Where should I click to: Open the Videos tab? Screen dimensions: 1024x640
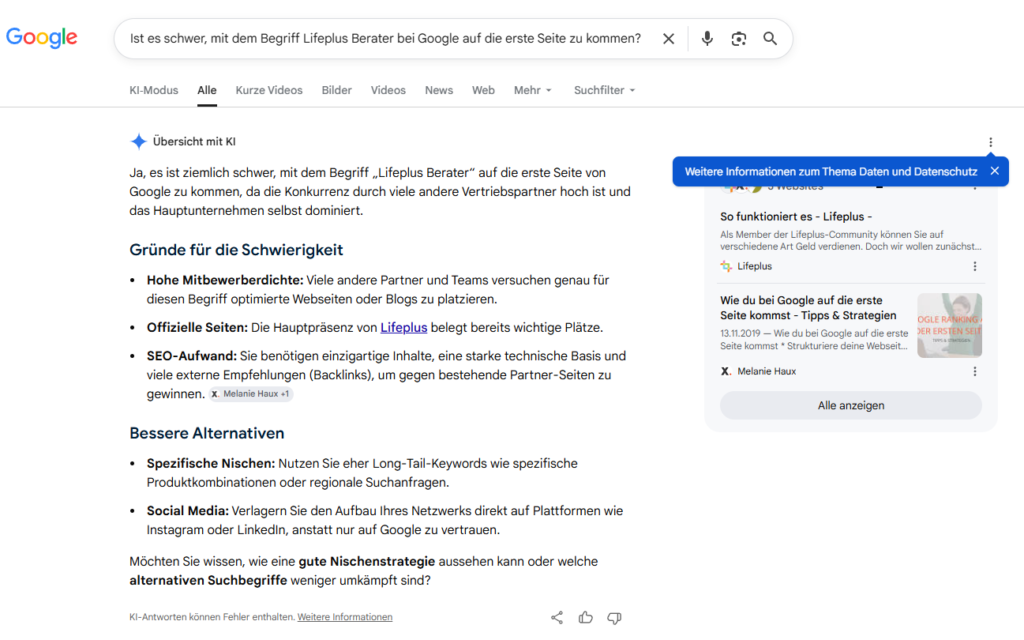point(388,90)
